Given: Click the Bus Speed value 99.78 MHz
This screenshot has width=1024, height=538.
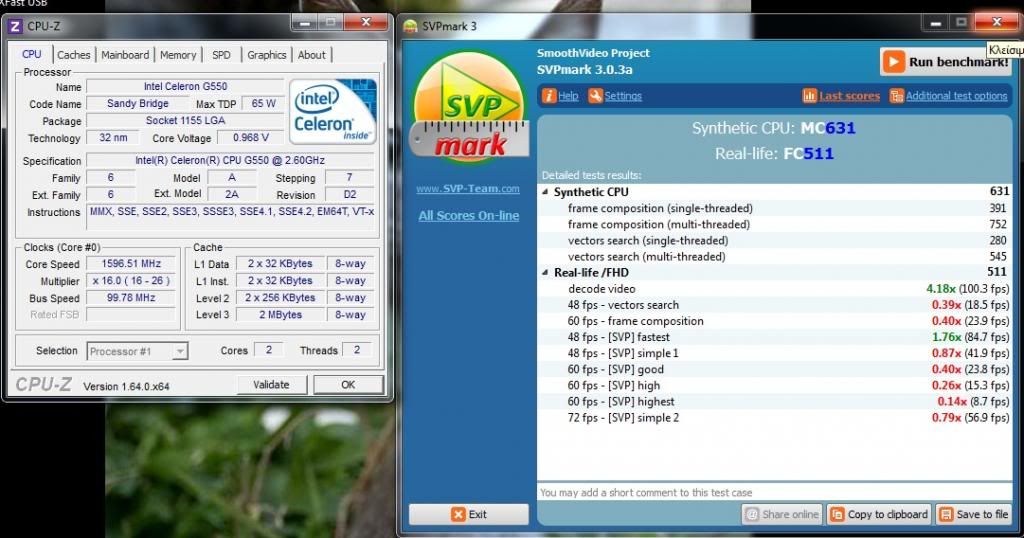Looking at the screenshot, I should tap(131, 298).
